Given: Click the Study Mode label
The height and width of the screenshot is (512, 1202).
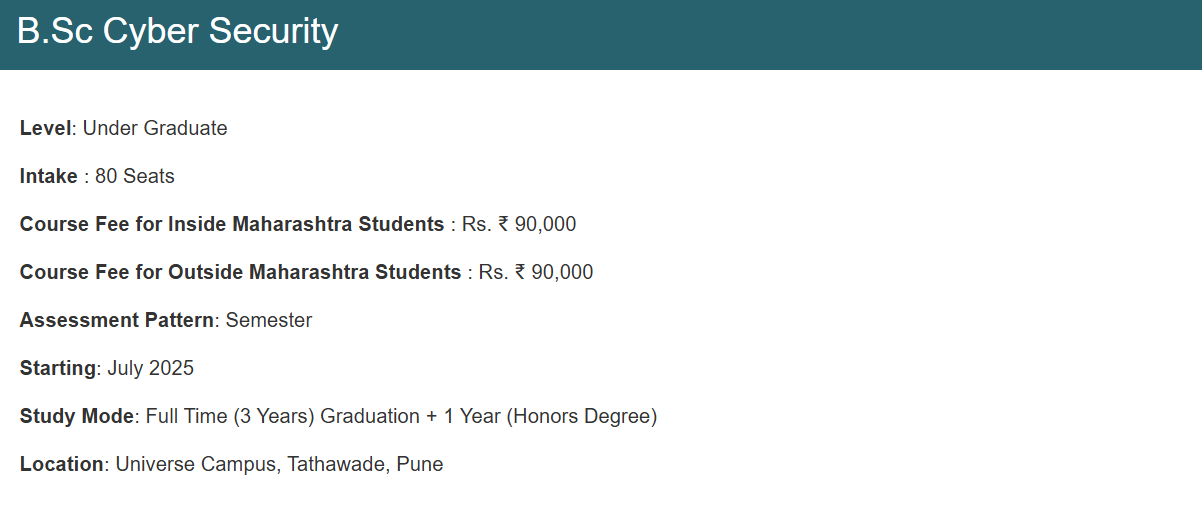Looking at the screenshot, I should coord(76,416).
